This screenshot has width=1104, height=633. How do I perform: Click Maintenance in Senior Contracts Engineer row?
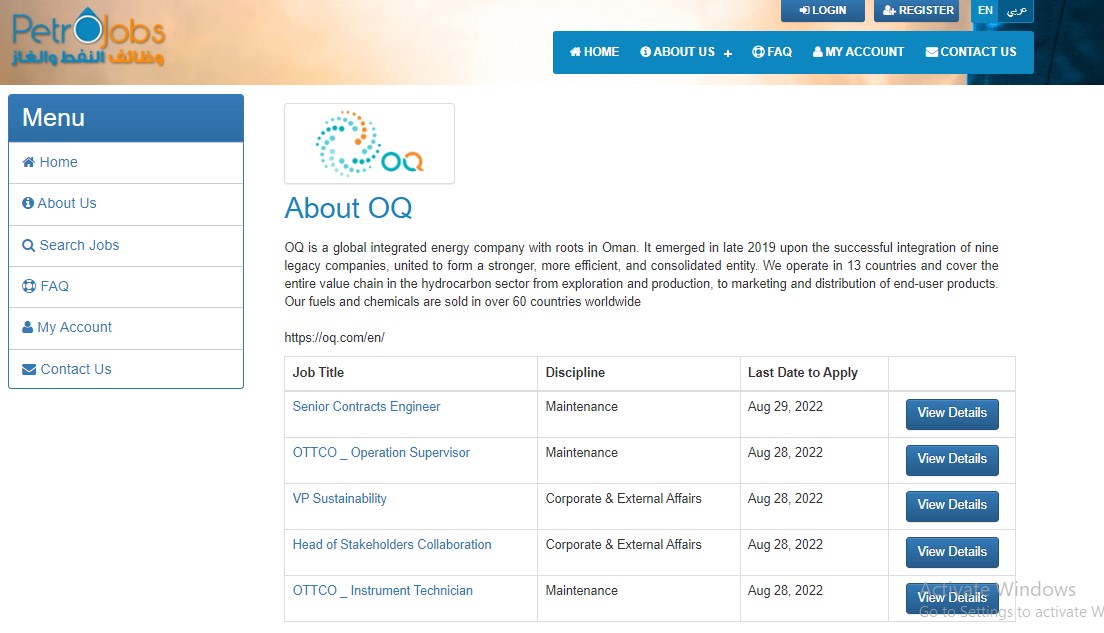pyautogui.click(x=582, y=406)
